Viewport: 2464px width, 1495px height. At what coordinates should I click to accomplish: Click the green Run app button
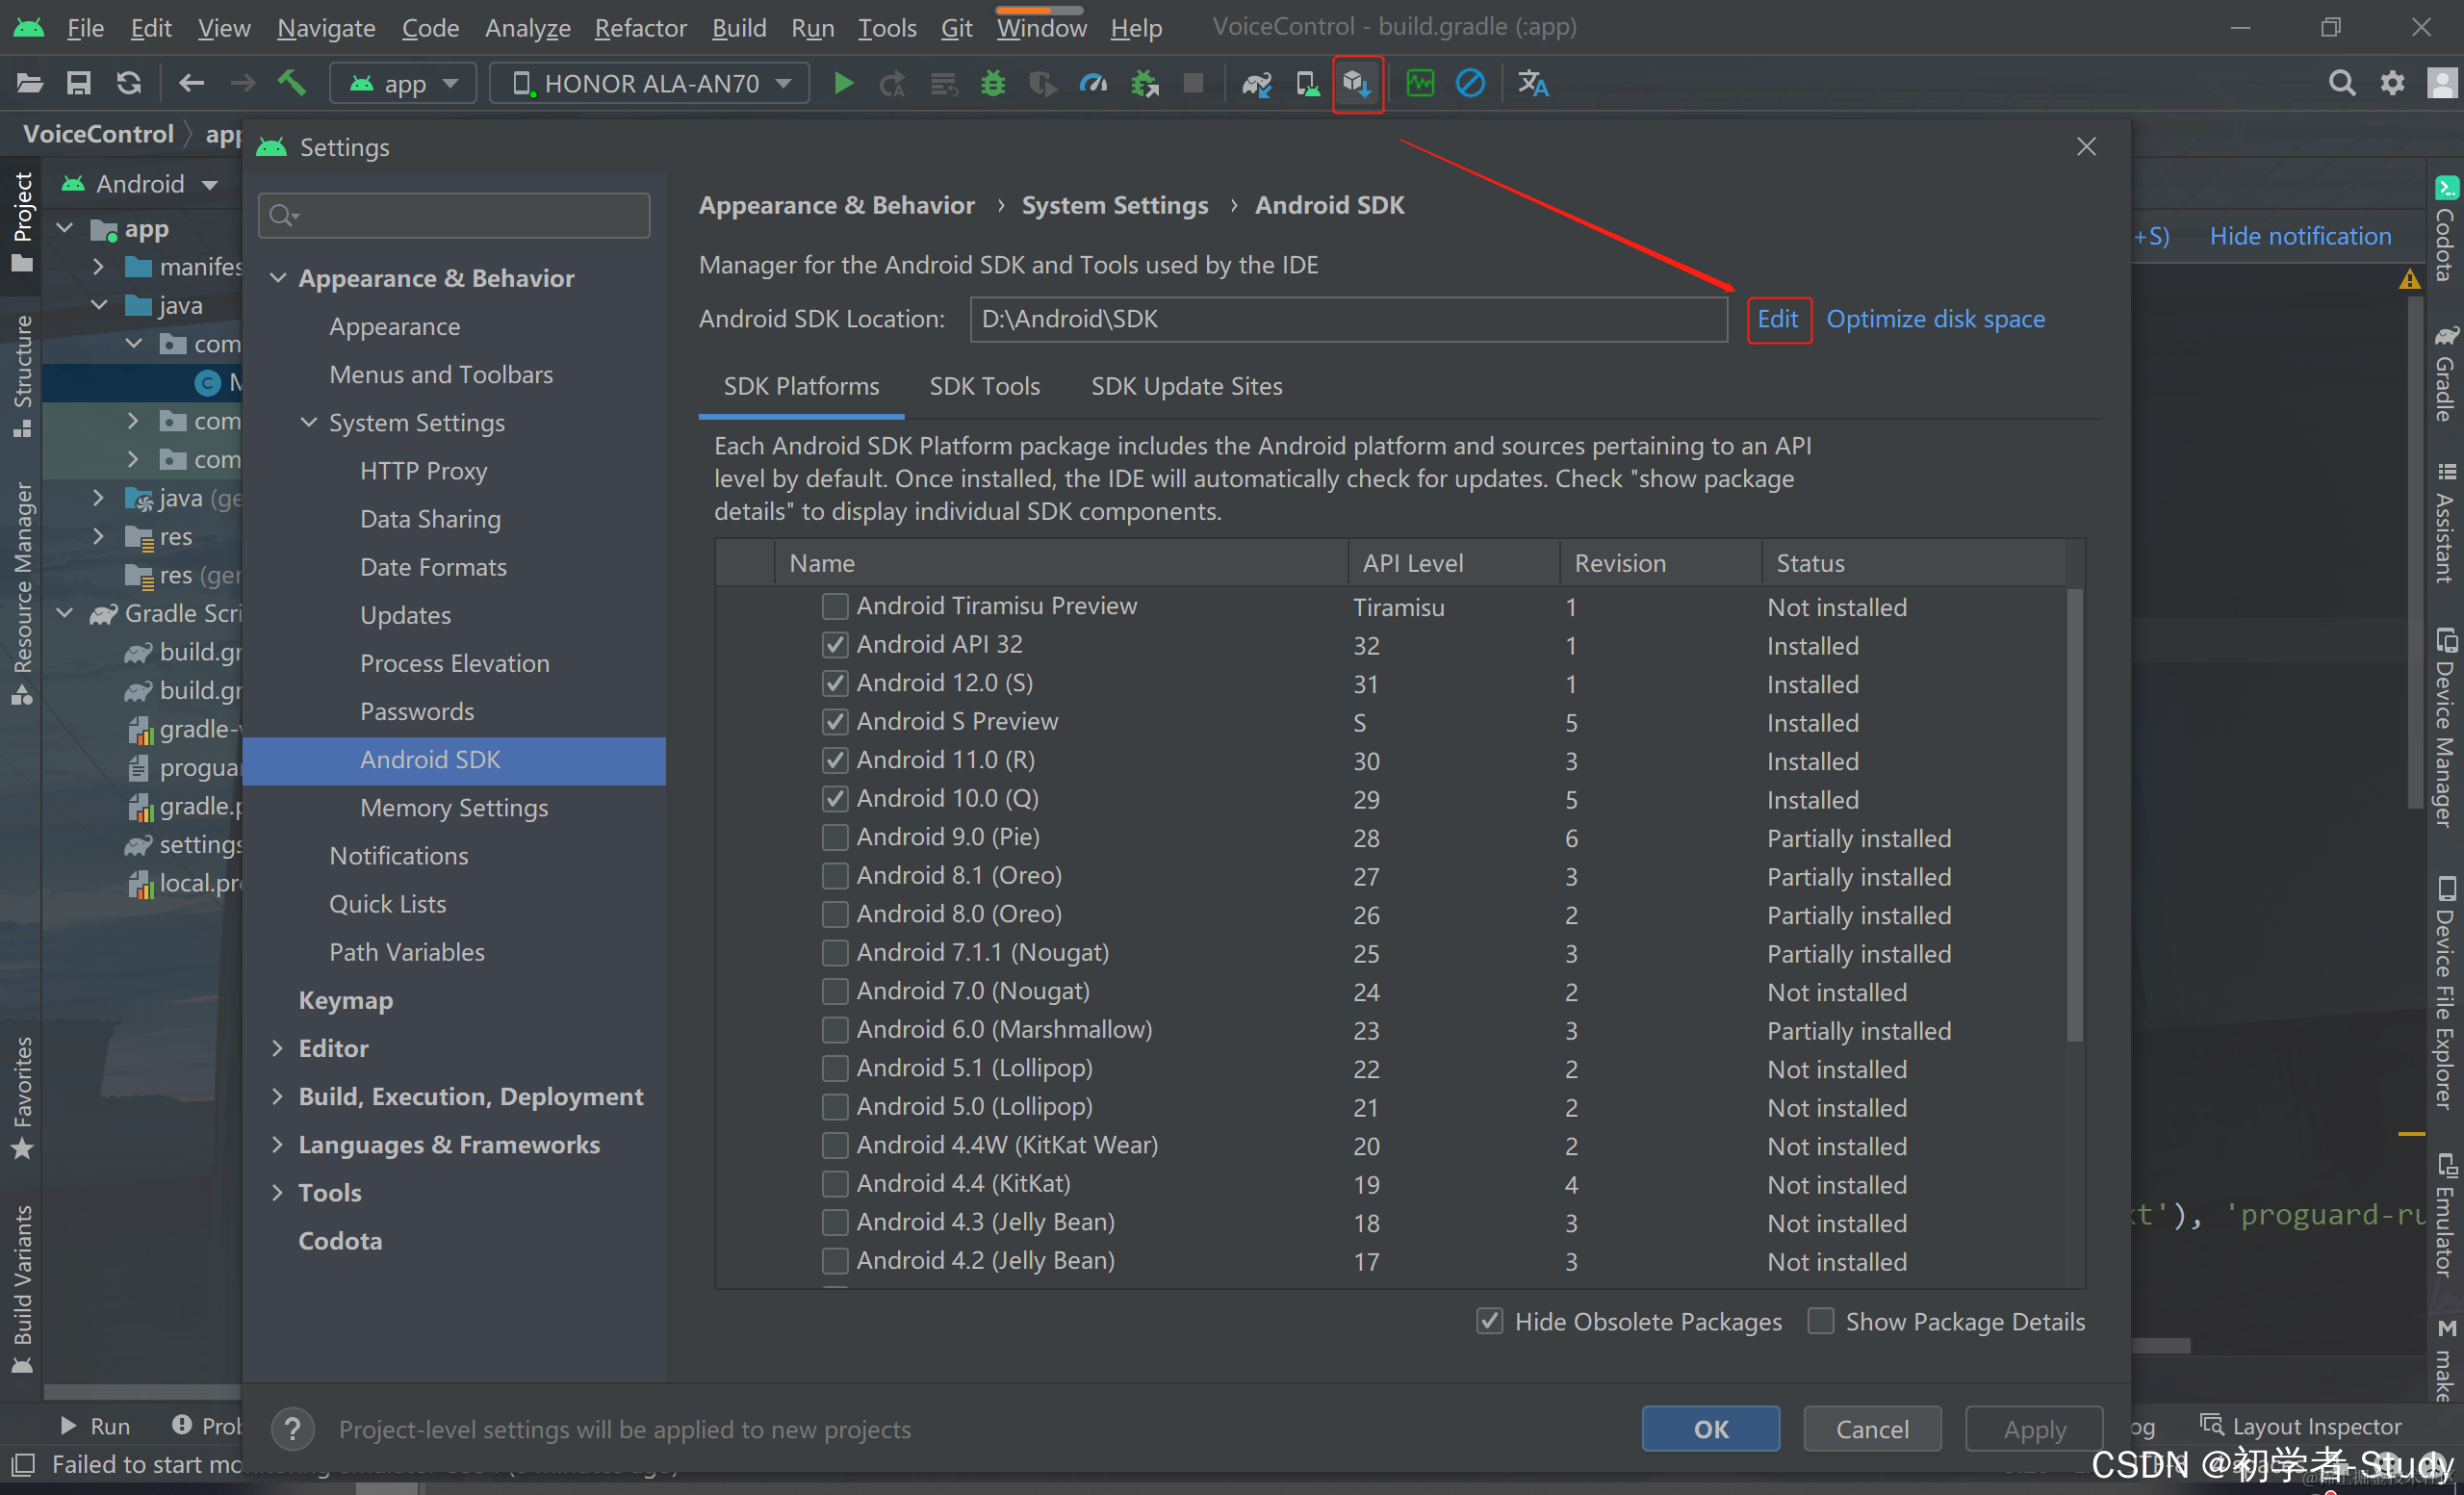(843, 83)
